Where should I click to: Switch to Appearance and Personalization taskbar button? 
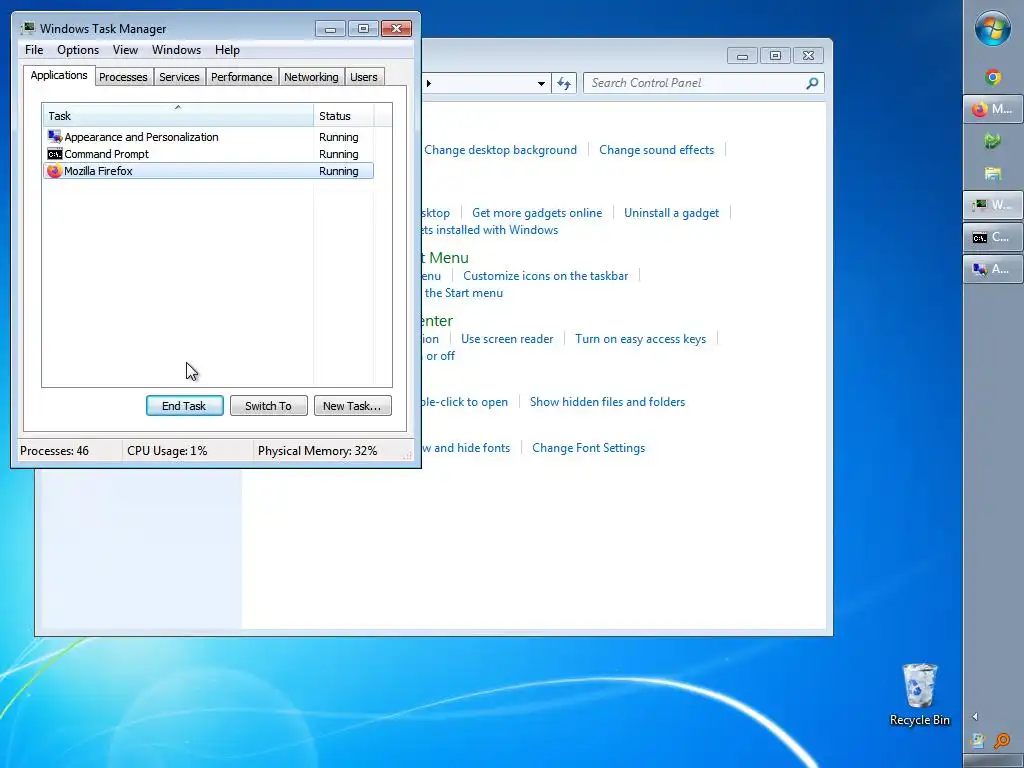click(993, 269)
